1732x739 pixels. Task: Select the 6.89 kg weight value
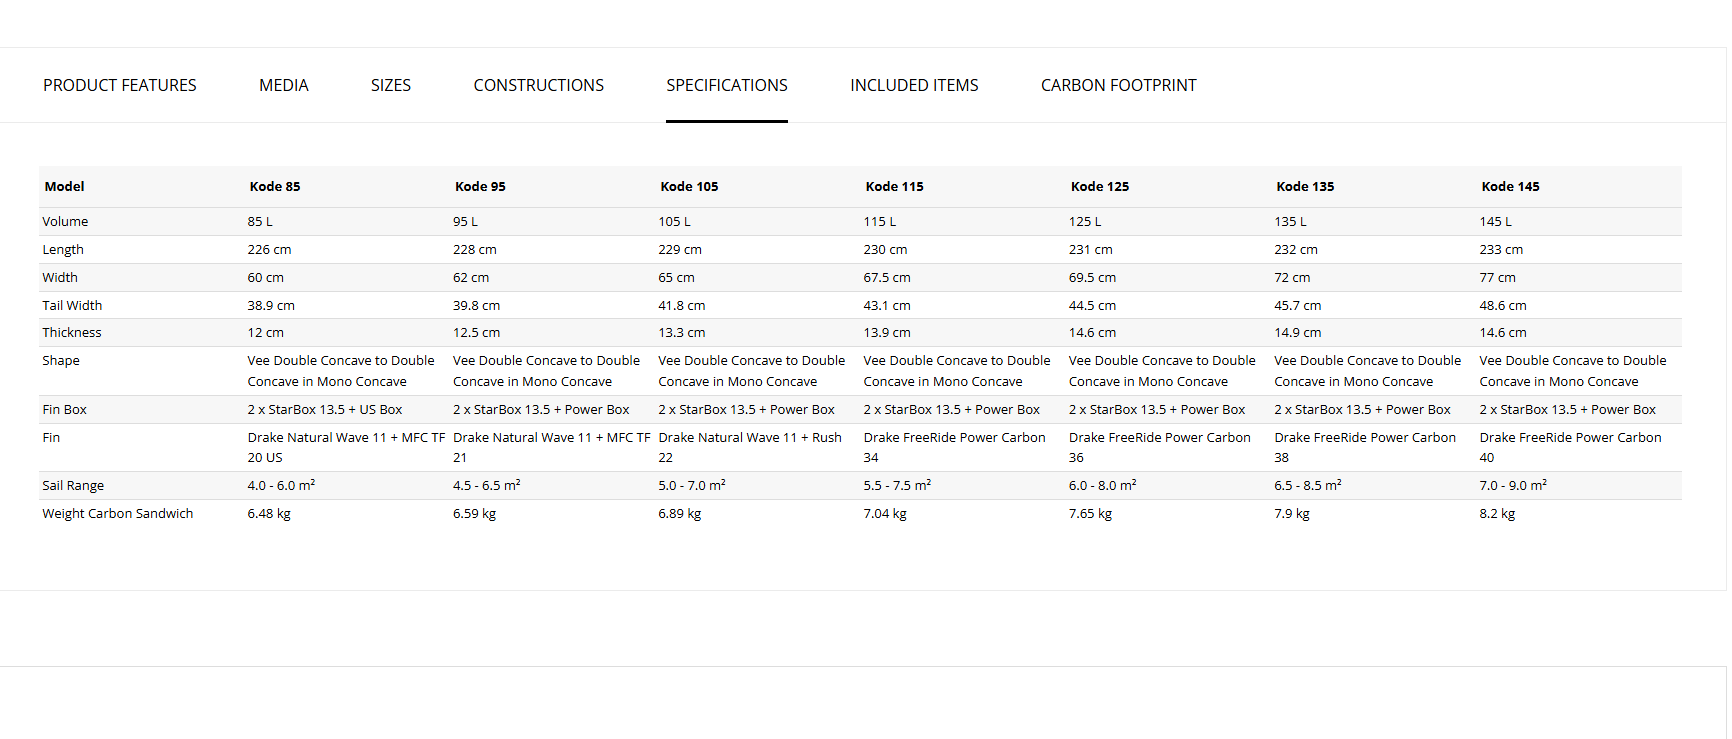click(680, 513)
